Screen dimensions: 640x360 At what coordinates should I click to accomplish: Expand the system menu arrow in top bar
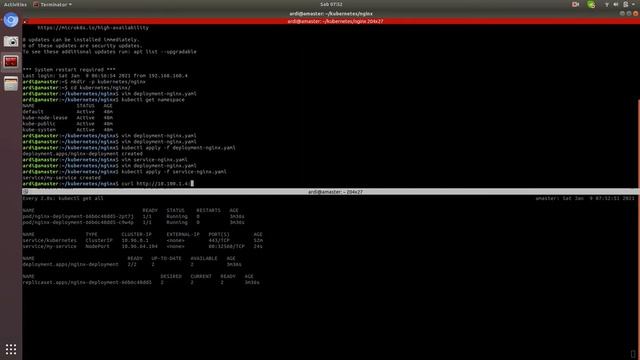633,4
